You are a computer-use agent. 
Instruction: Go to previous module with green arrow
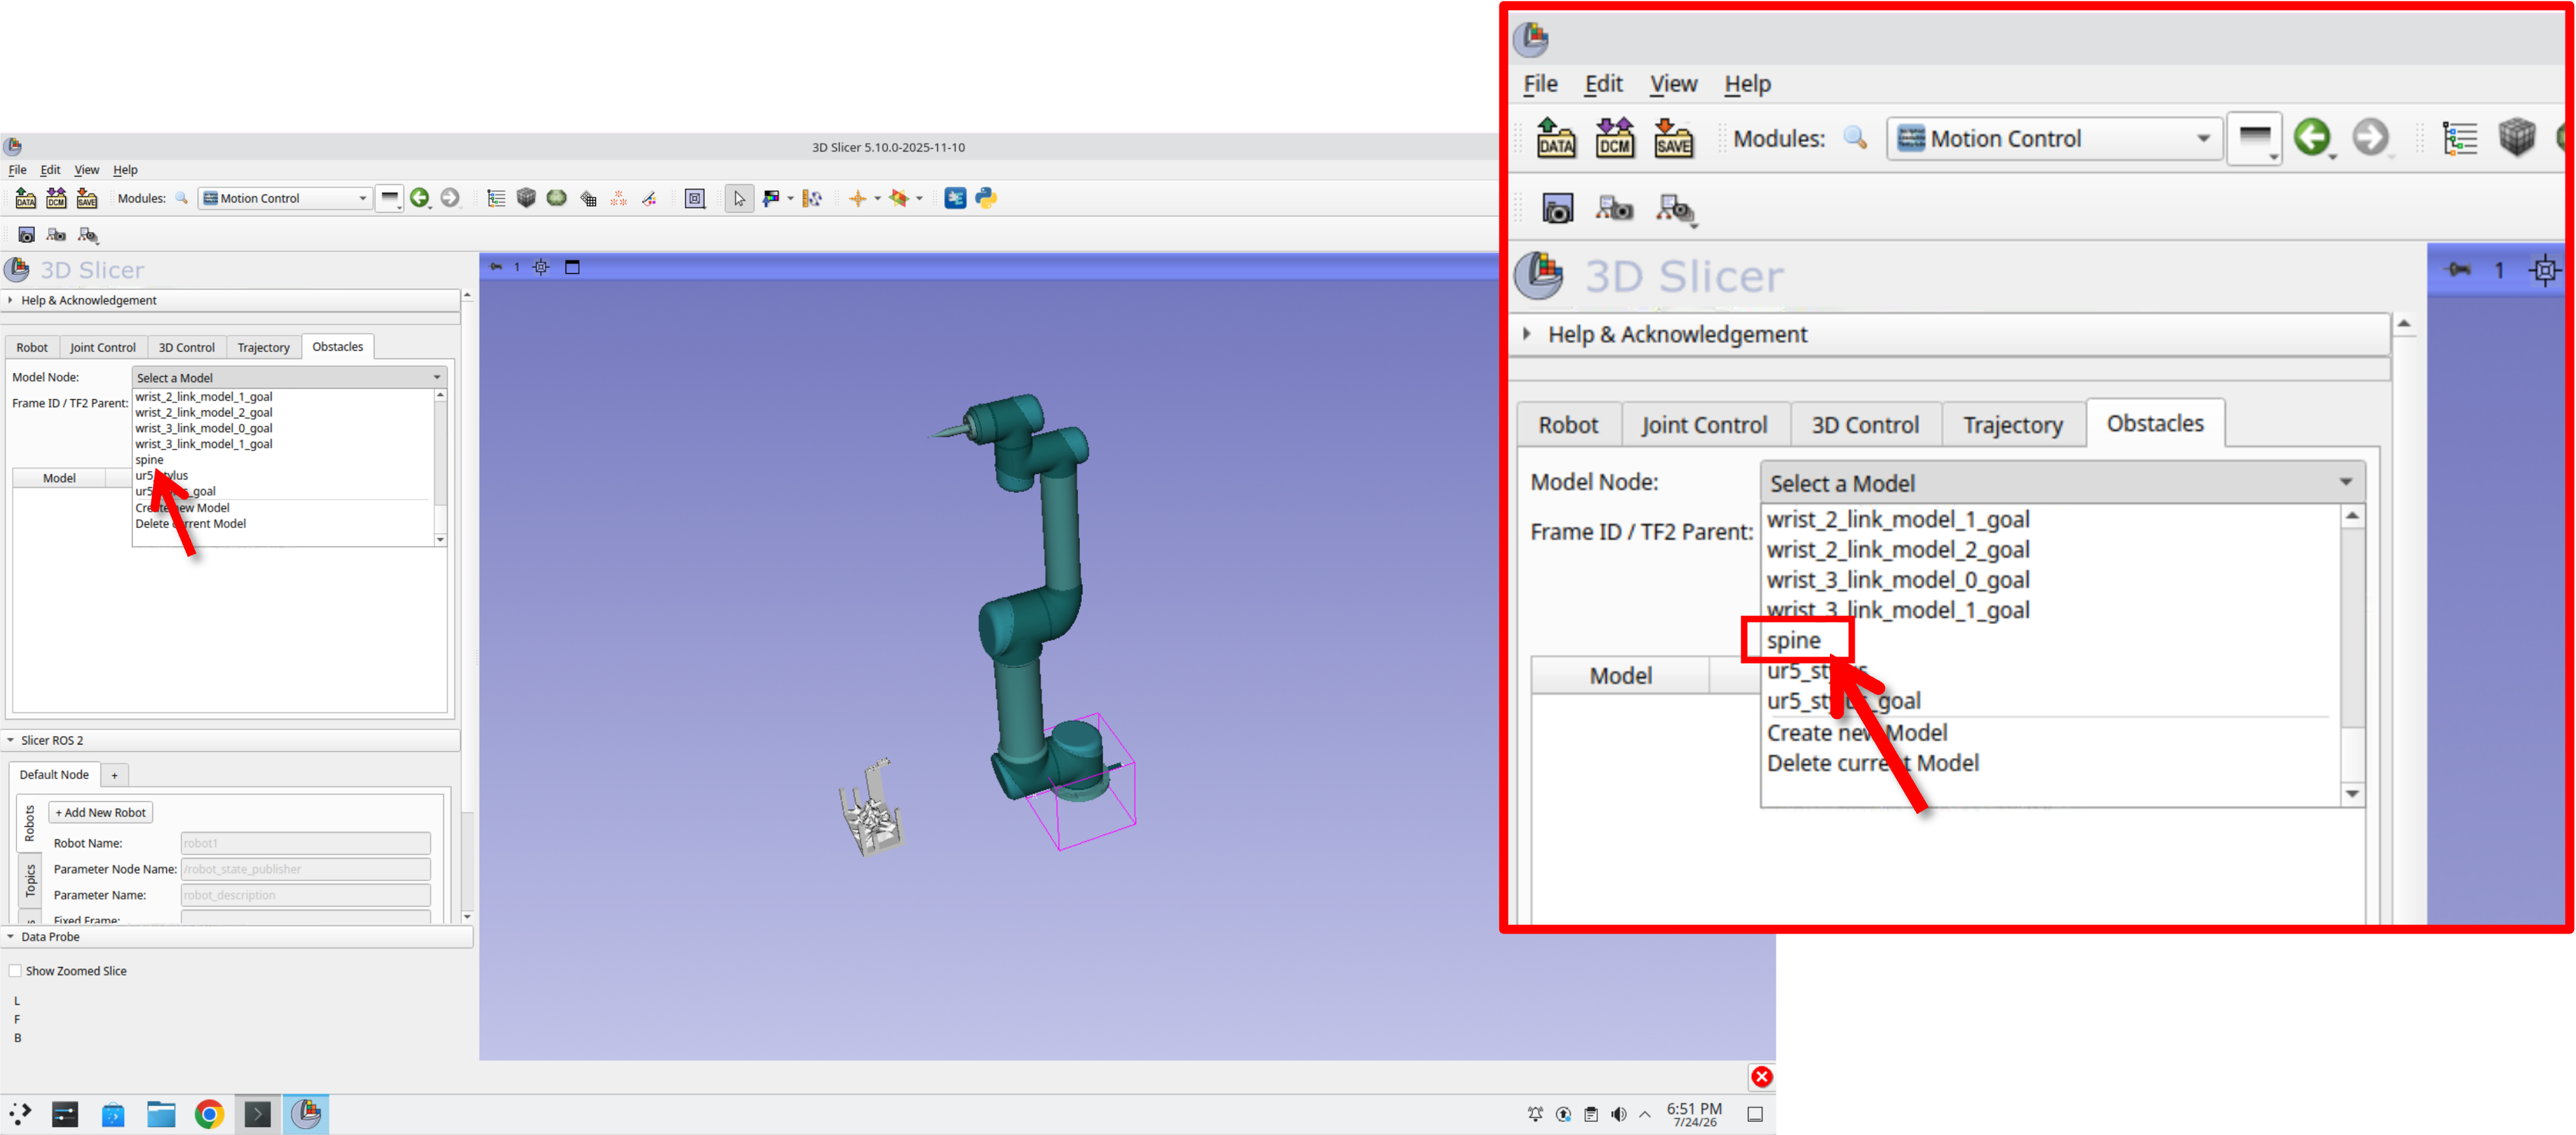pyautogui.click(x=419, y=198)
